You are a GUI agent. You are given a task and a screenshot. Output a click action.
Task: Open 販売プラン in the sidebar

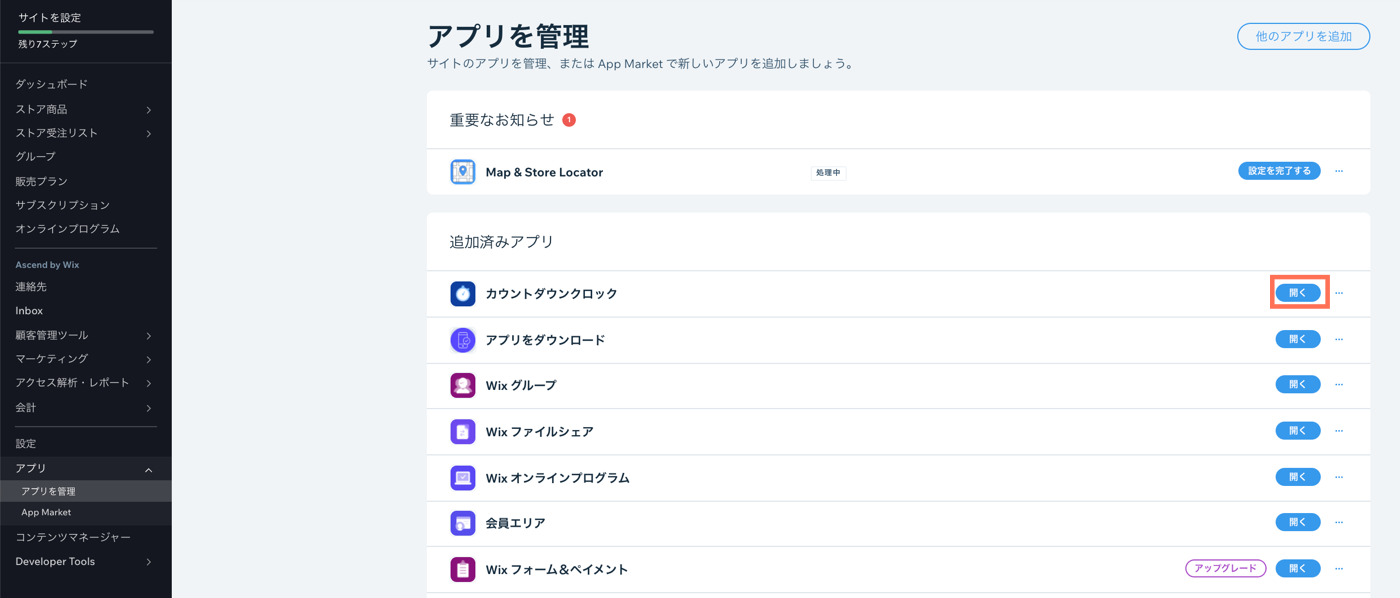click(41, 181)
